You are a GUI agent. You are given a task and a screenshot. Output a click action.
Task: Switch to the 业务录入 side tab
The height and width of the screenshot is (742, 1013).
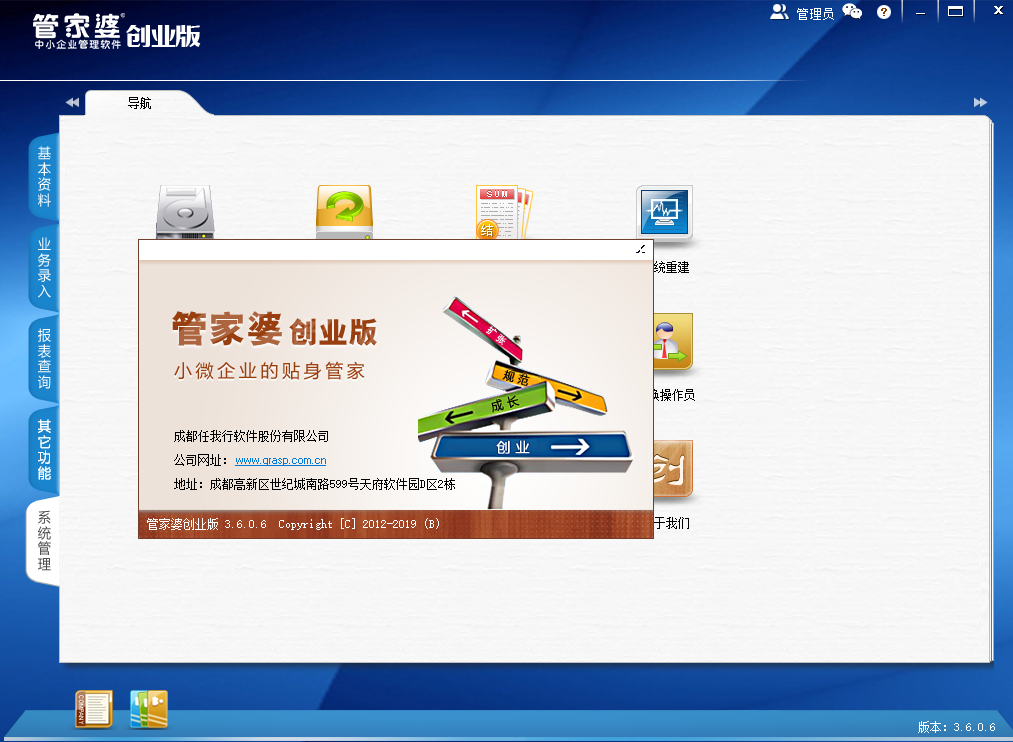point(44,268)
